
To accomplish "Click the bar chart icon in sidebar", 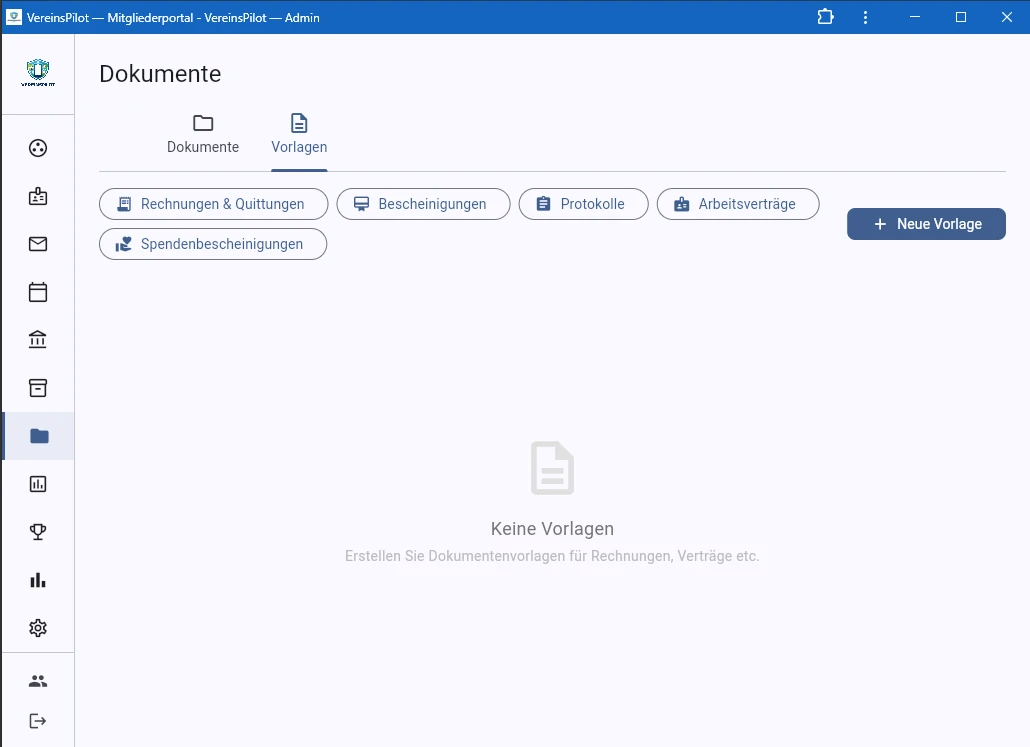I will (x=38, y=580).
